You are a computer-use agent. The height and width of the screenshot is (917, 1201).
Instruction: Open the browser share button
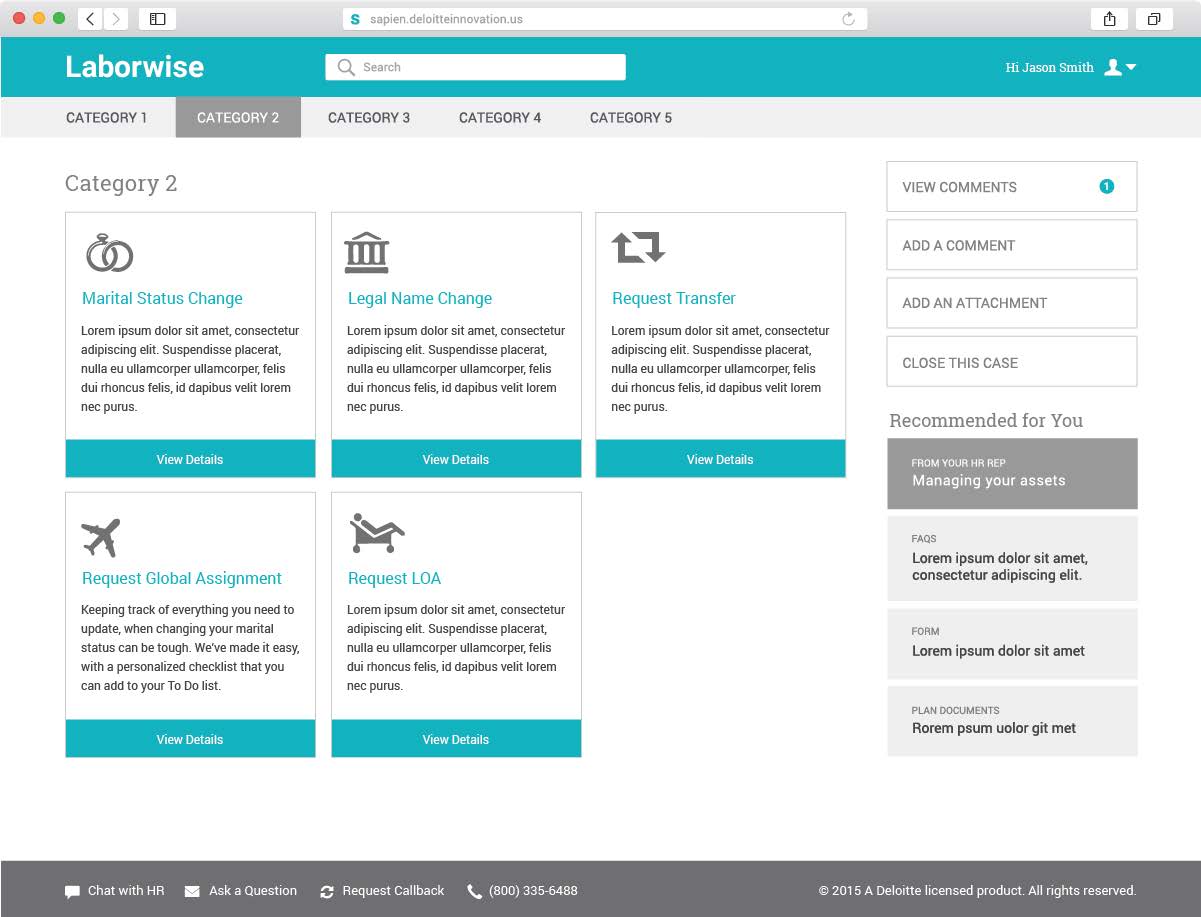(x=1110, y=19)
